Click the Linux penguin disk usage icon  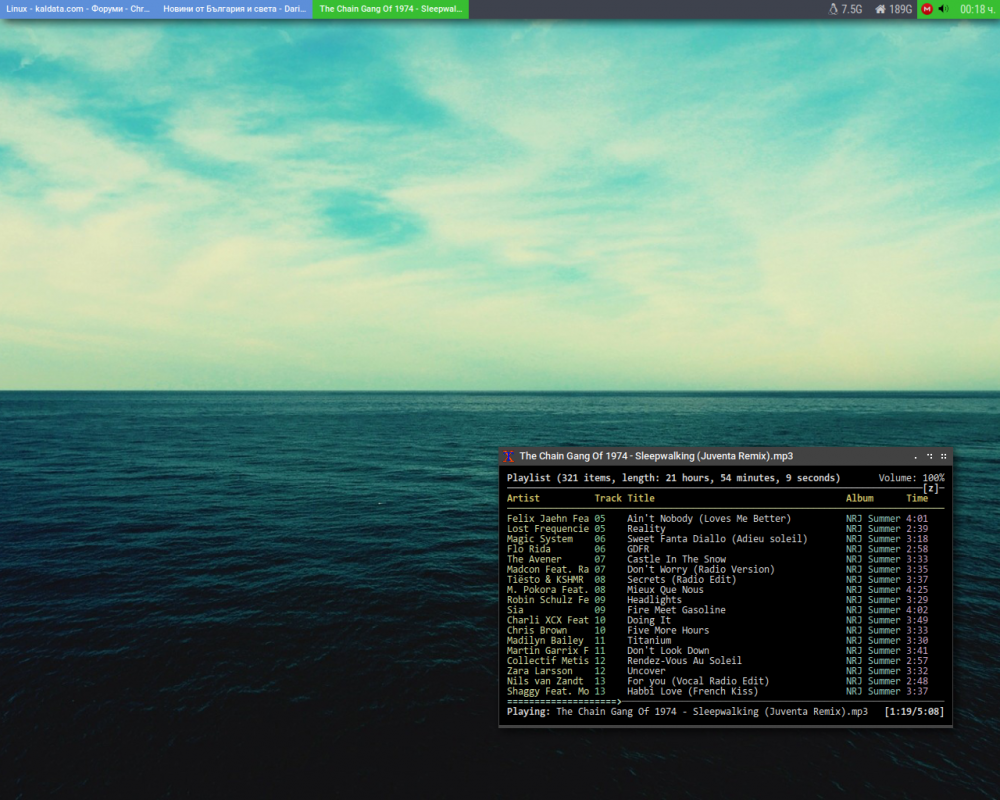coord(833,9)
